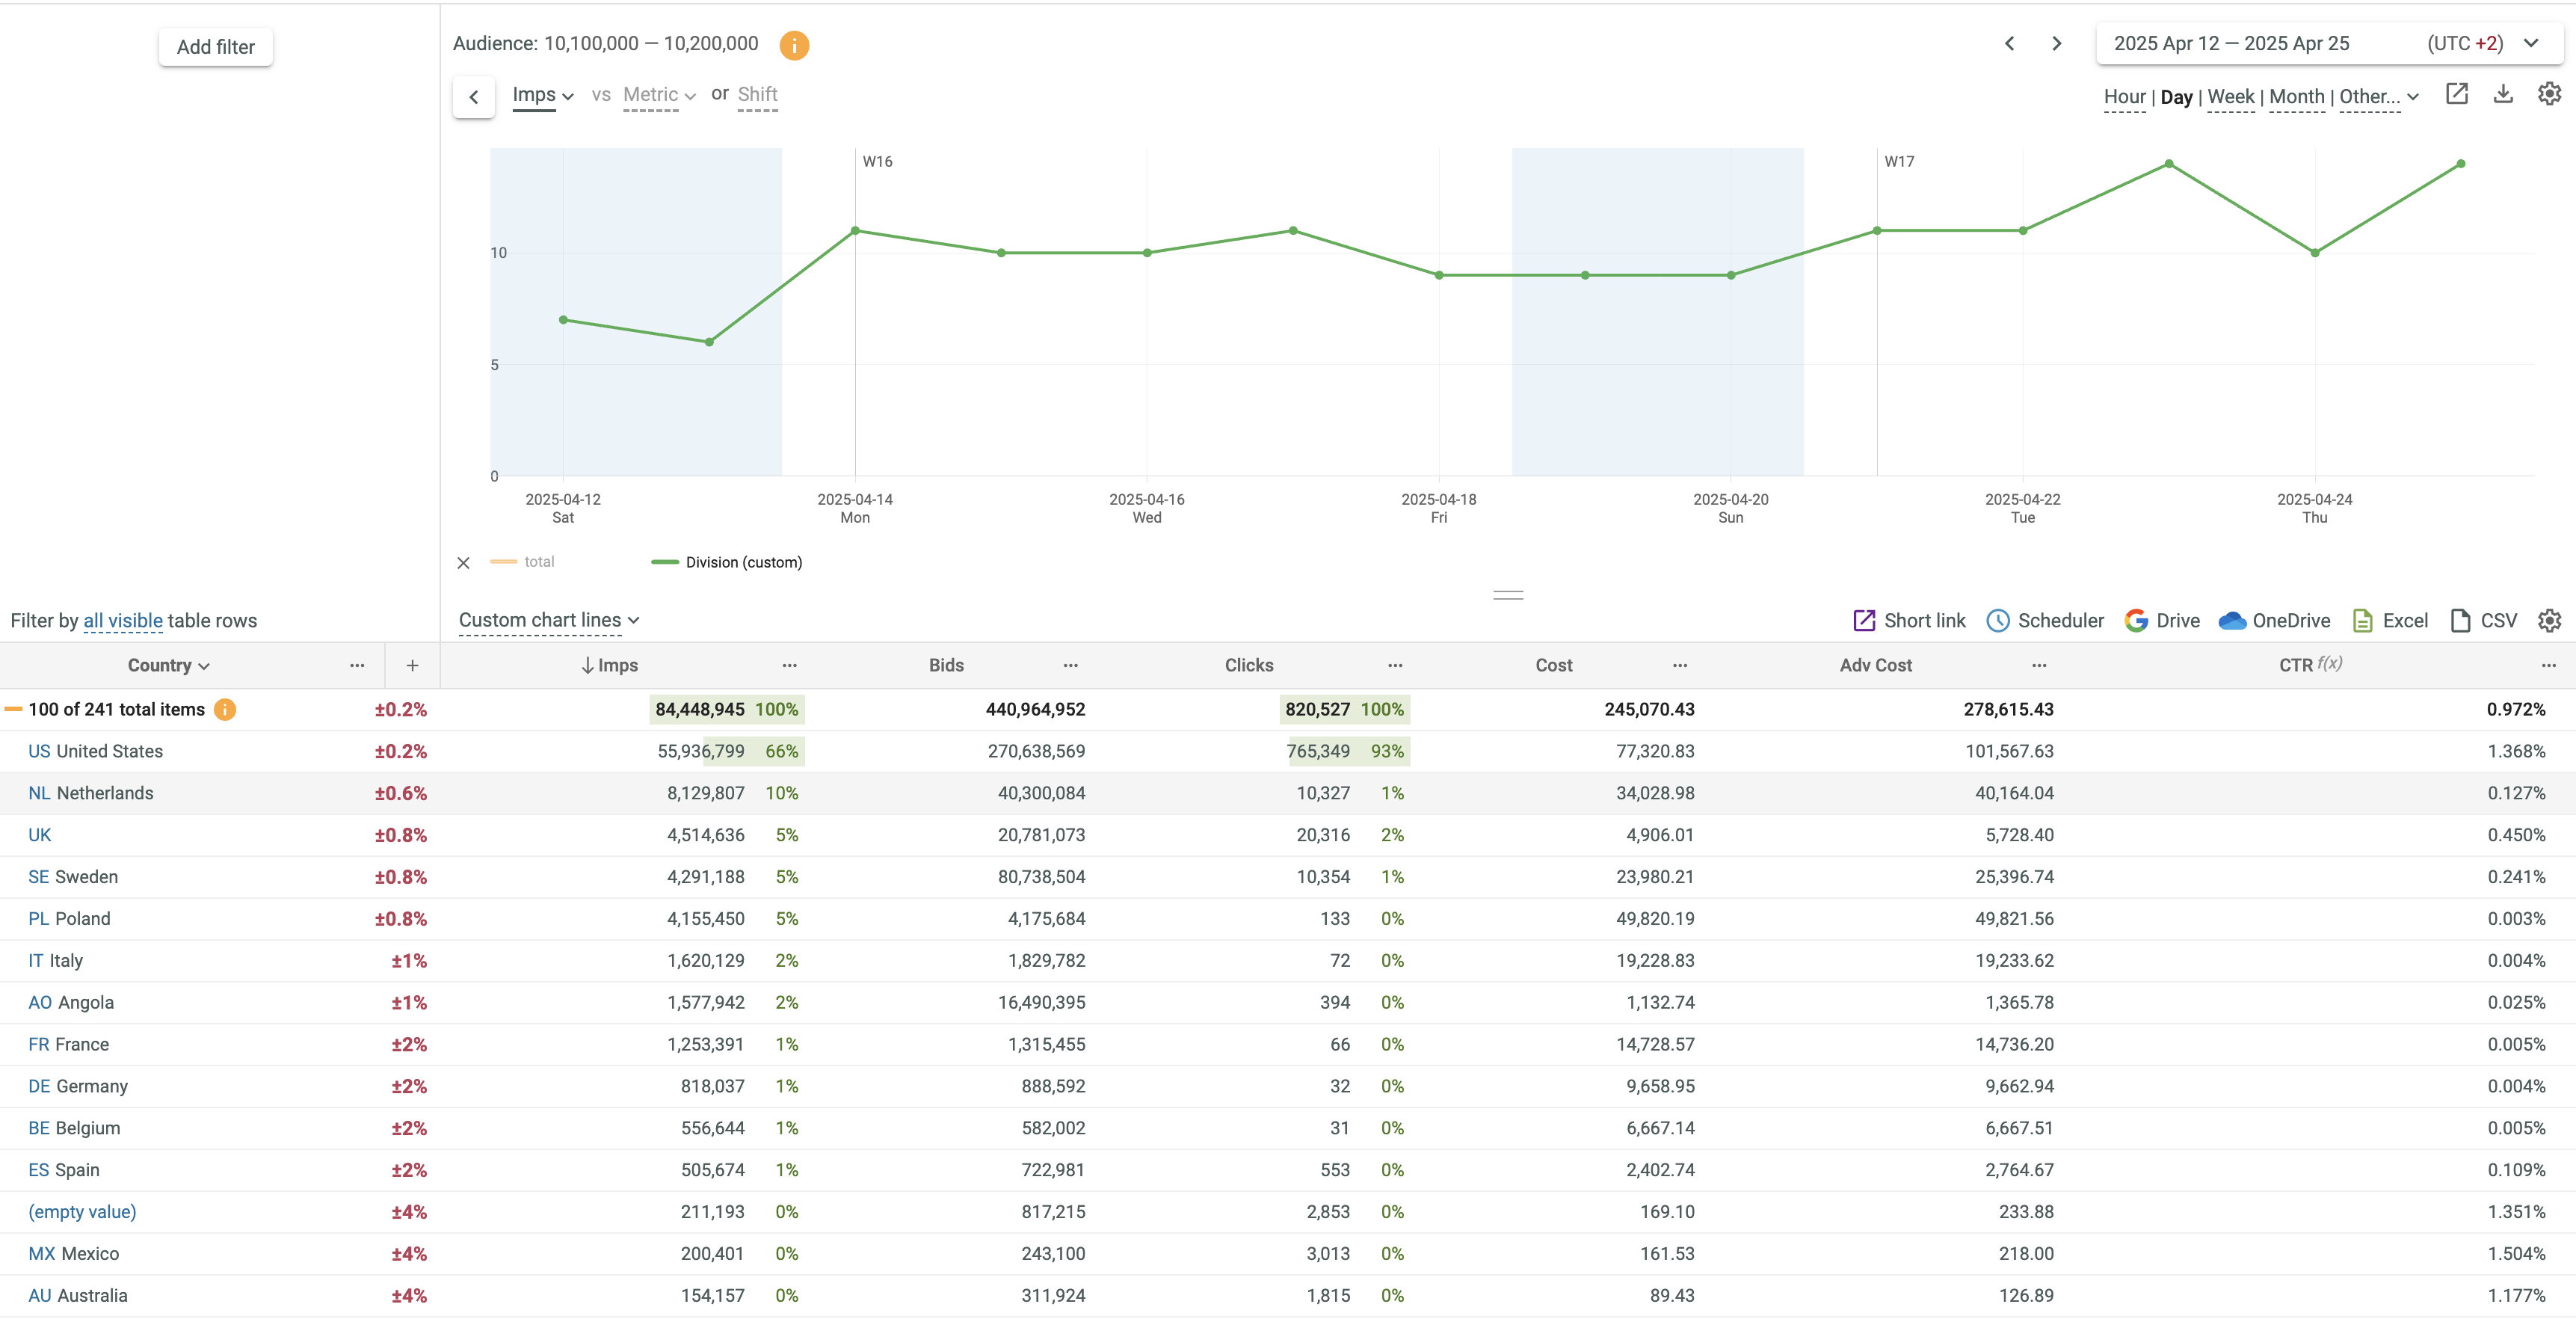This screenshot has width=2576, height=1319.
Task: Open chart in new window icon
Action: point(2456,94)
